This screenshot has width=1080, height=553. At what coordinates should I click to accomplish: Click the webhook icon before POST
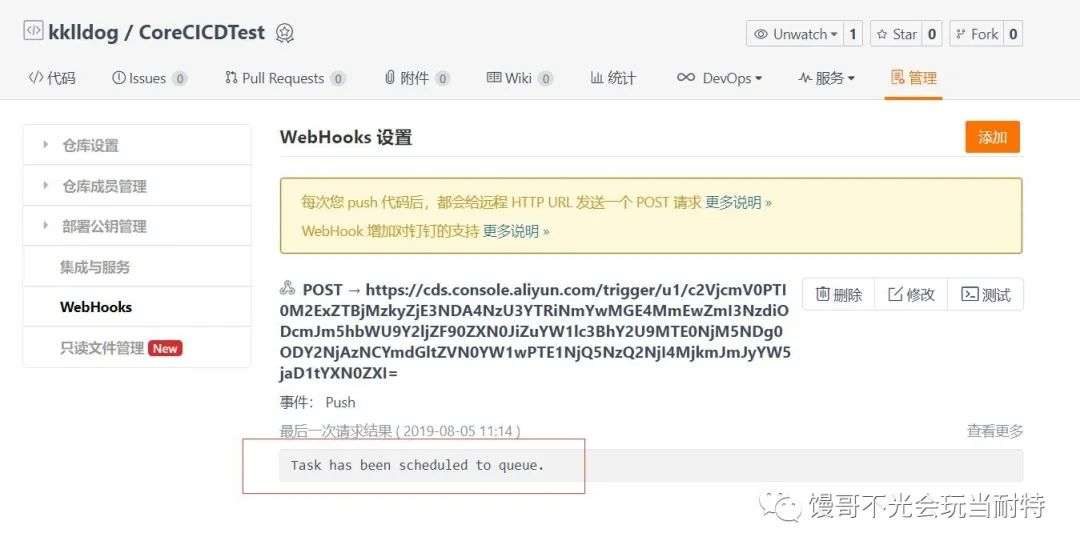287,289
